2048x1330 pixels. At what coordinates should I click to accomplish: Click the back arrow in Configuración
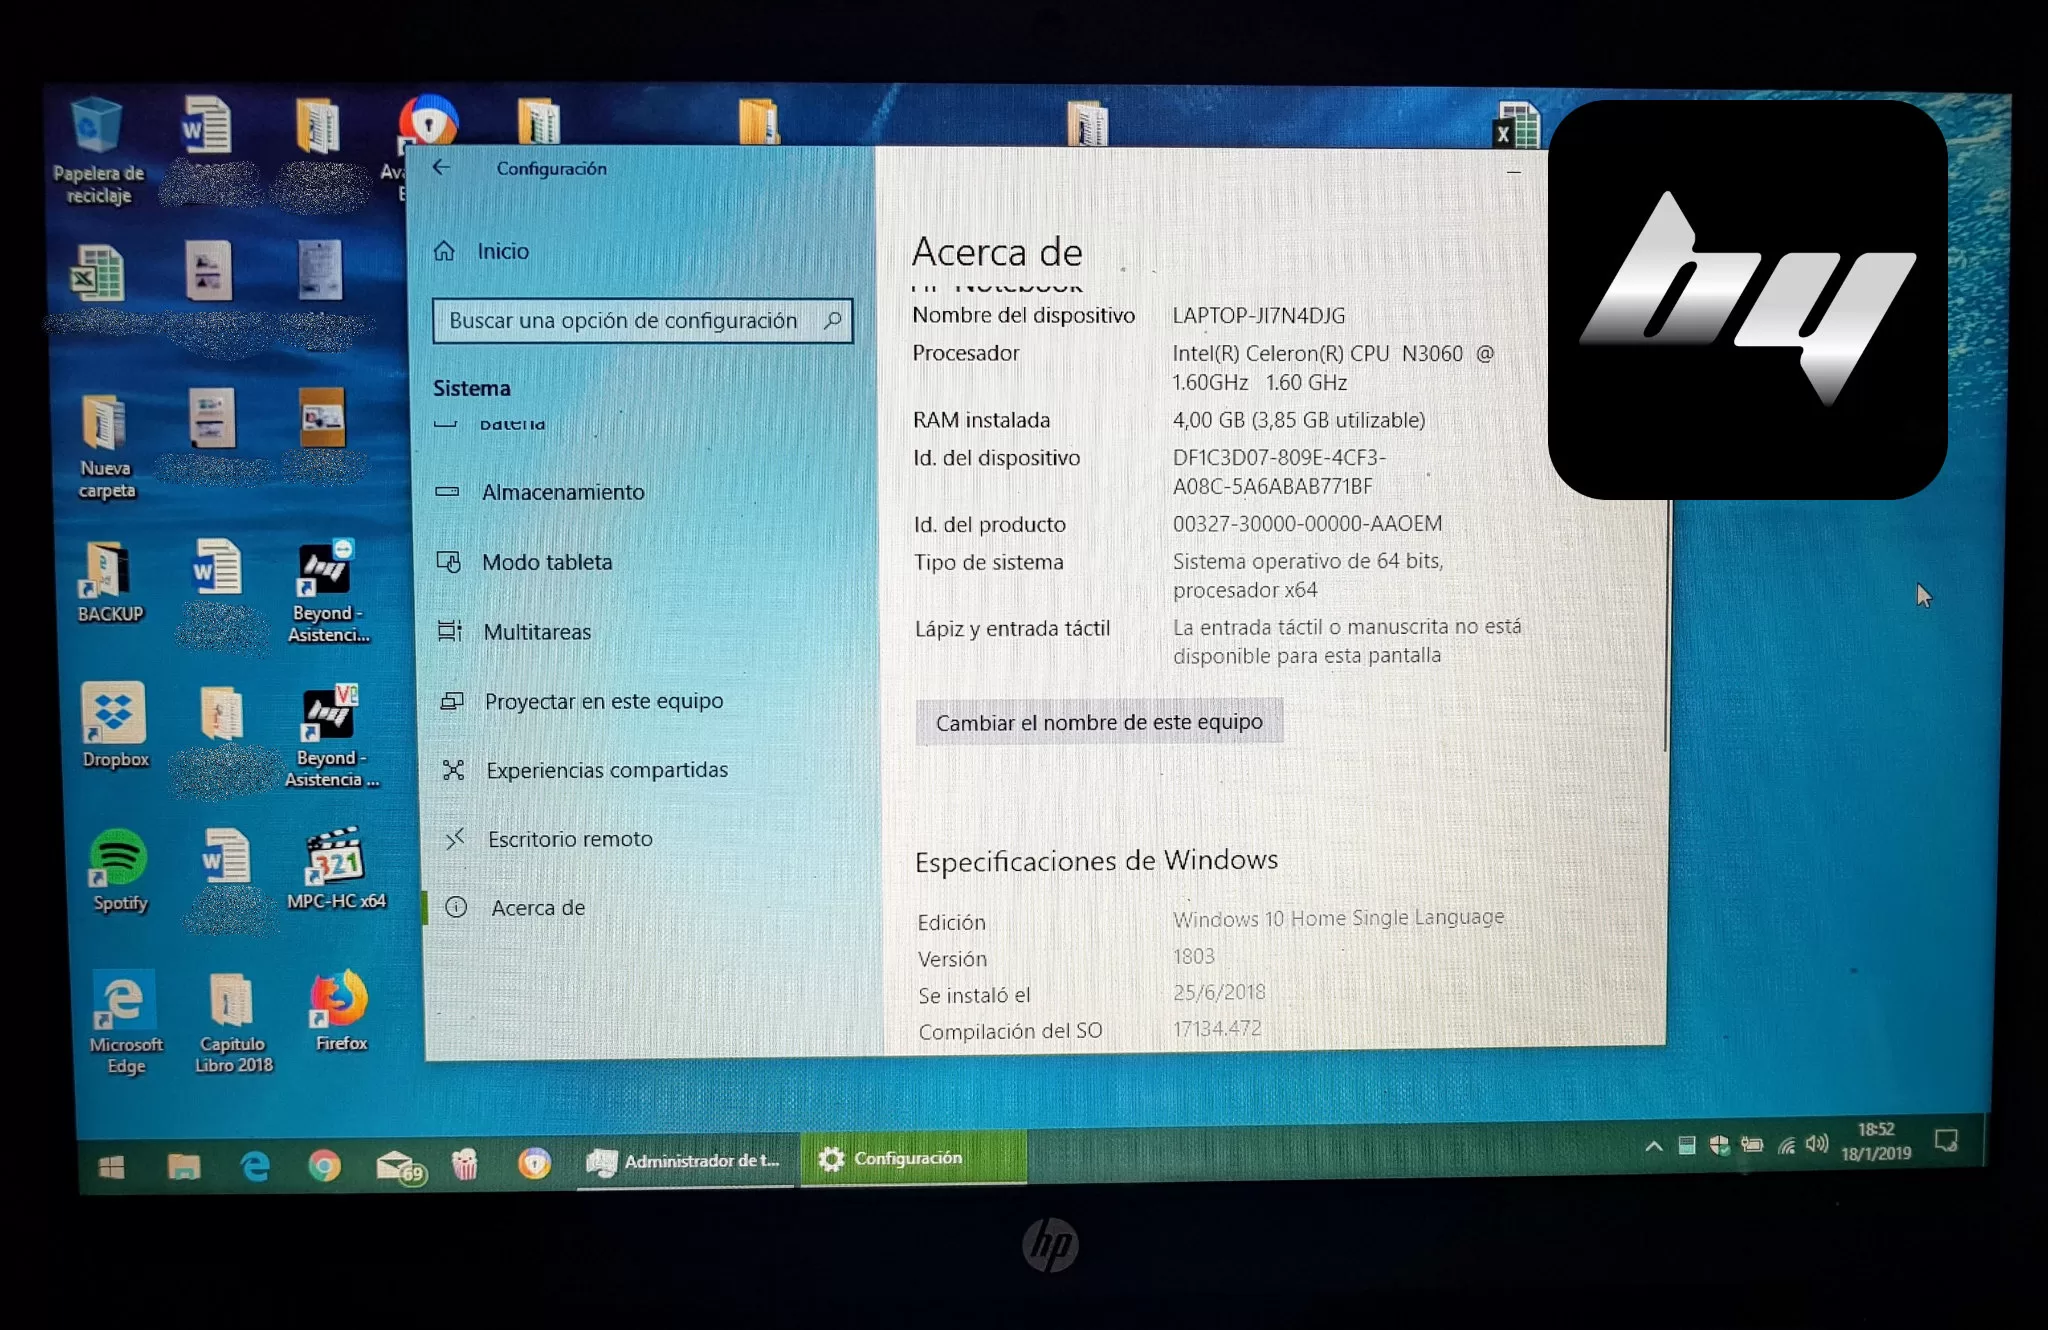pyautogui.click(x=441, y=168)
